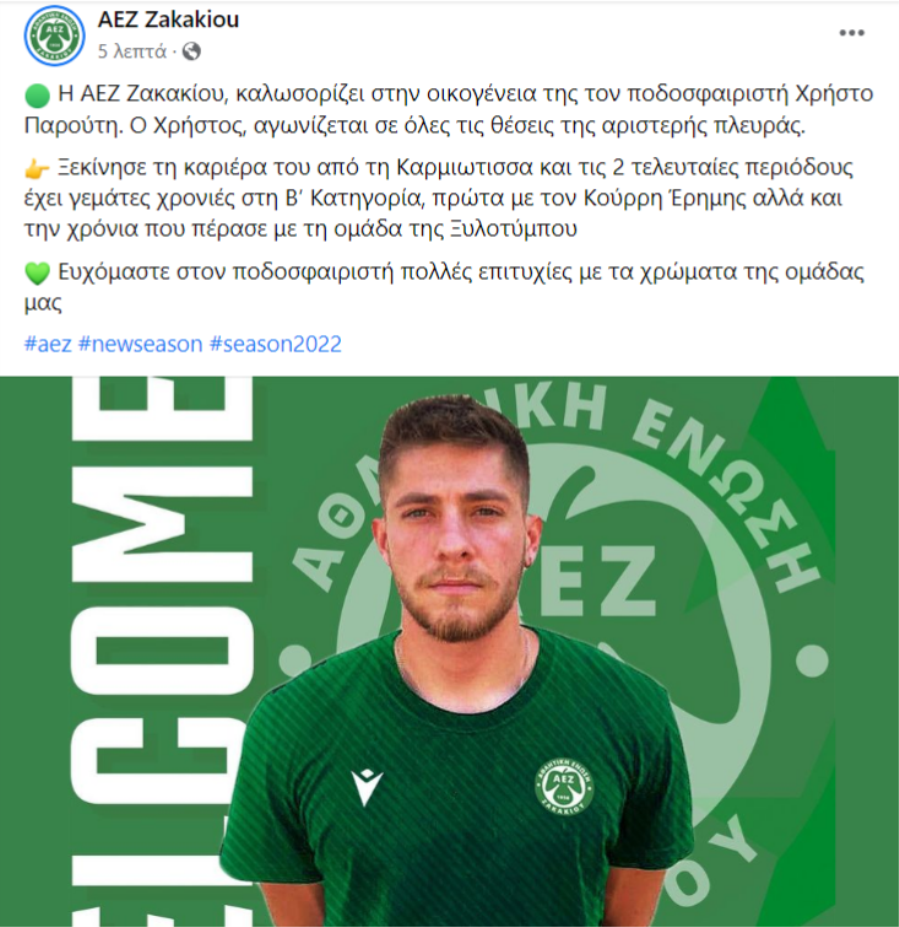The image size is (899, 927).
Task: Click the AEZ Zakakiou profile picture
Action: click(54, 35)
